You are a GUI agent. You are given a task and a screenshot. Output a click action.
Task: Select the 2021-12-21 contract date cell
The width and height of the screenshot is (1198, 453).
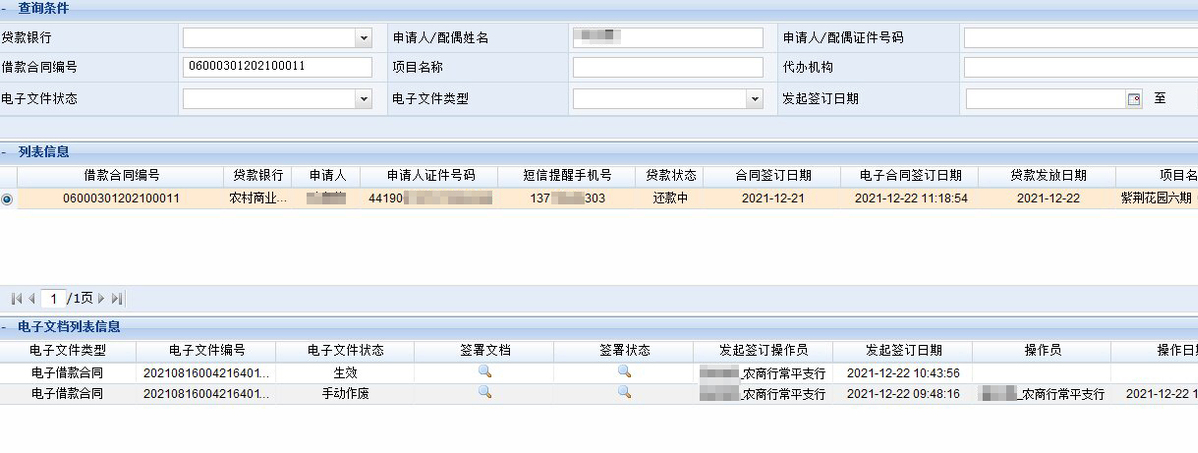773,199
